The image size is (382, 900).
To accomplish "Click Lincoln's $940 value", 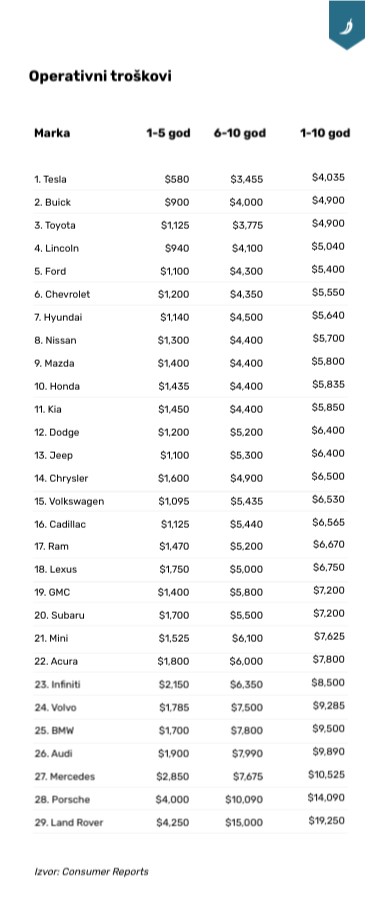I will point(177,248).
